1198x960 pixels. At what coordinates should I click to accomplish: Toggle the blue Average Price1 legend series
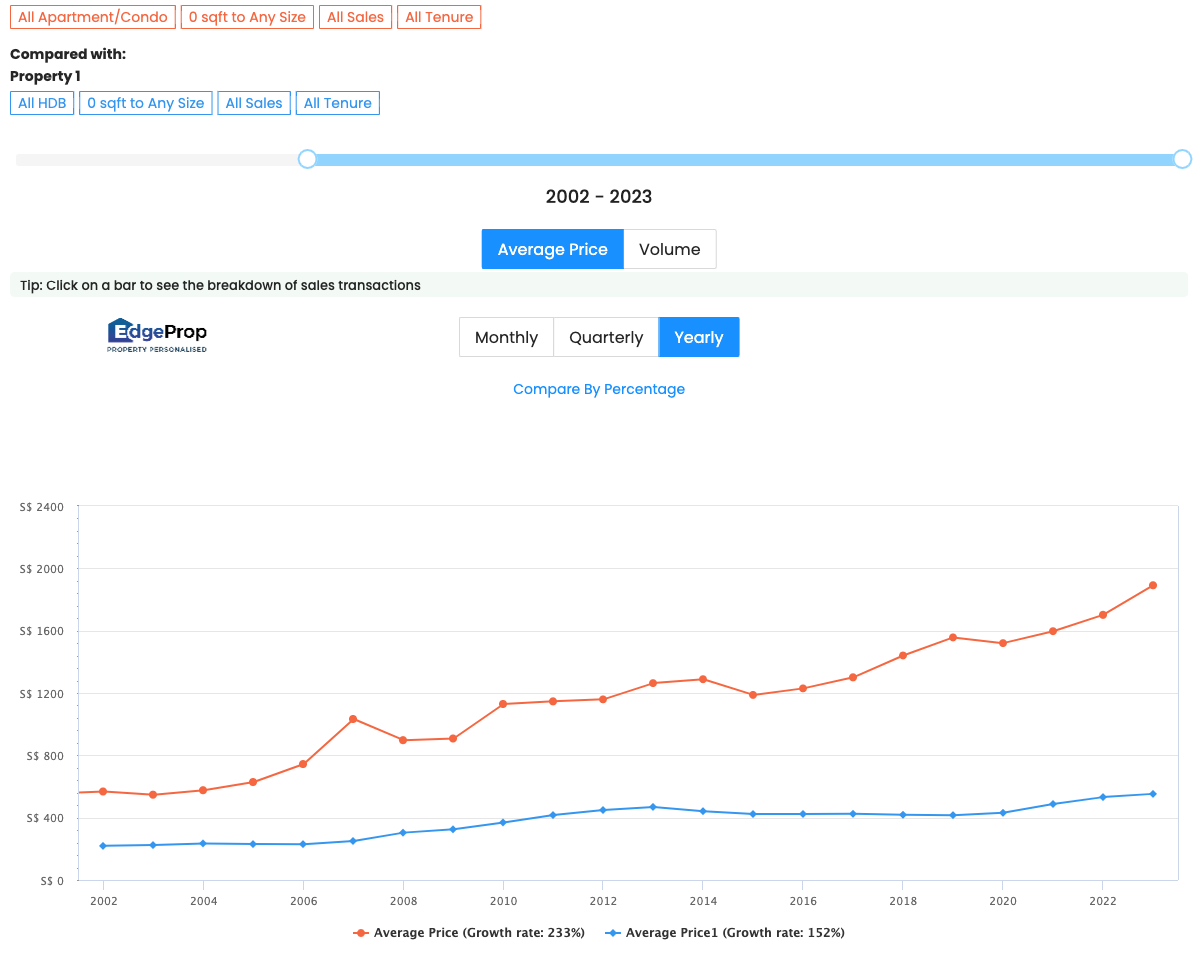(x=725, y=933)
